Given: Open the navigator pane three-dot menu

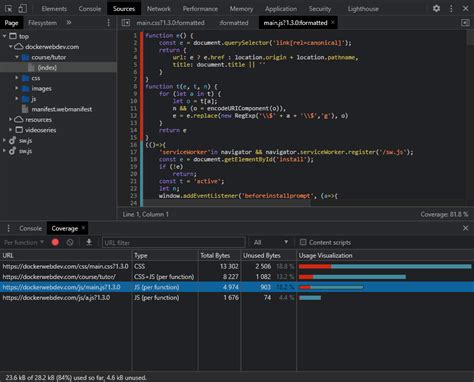Looking at the screenshot, I should click(108, 23).
